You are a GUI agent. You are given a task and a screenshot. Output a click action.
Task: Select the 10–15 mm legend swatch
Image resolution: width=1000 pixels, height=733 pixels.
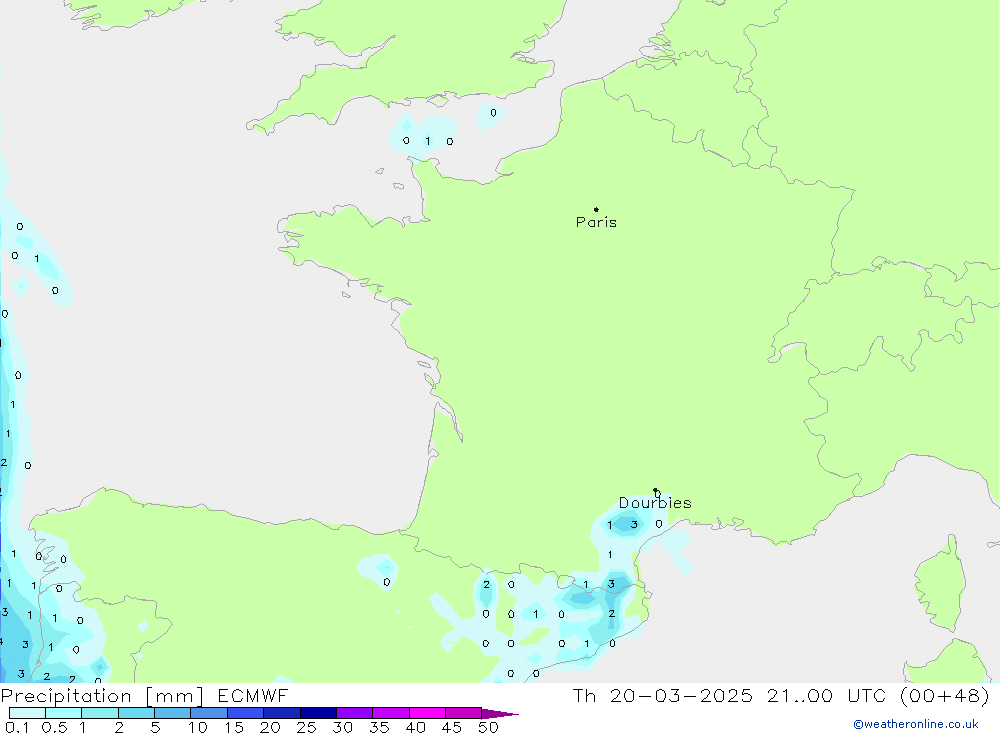209,713
